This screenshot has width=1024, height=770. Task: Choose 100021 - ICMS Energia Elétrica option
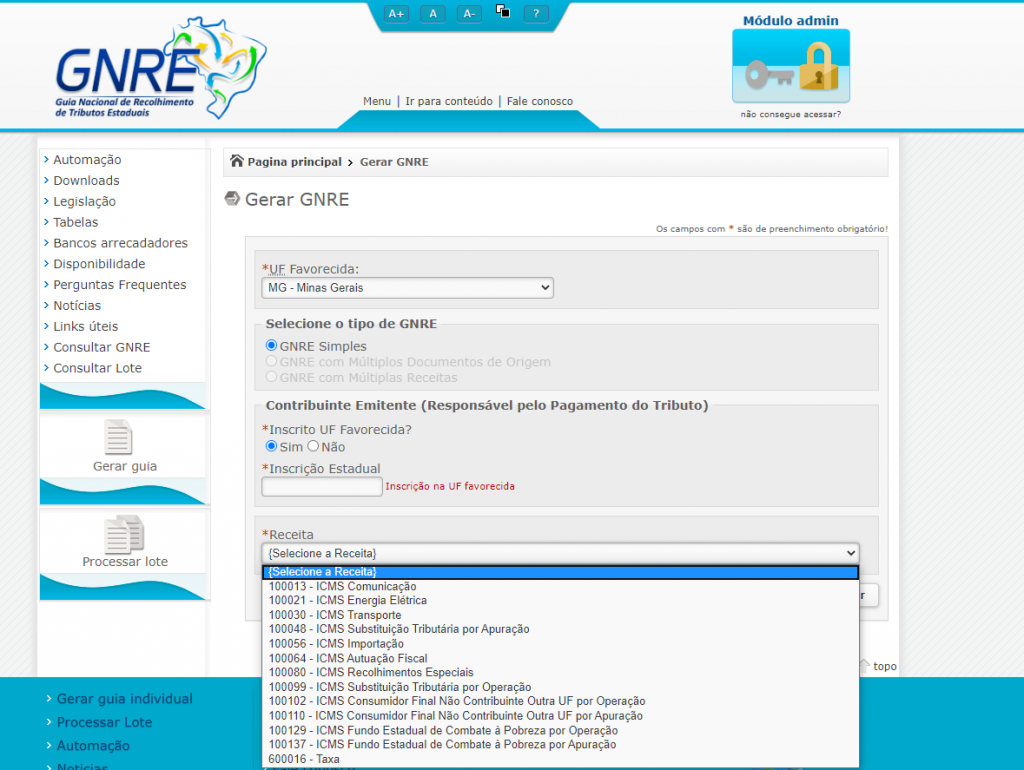click(x=347, y=600)
